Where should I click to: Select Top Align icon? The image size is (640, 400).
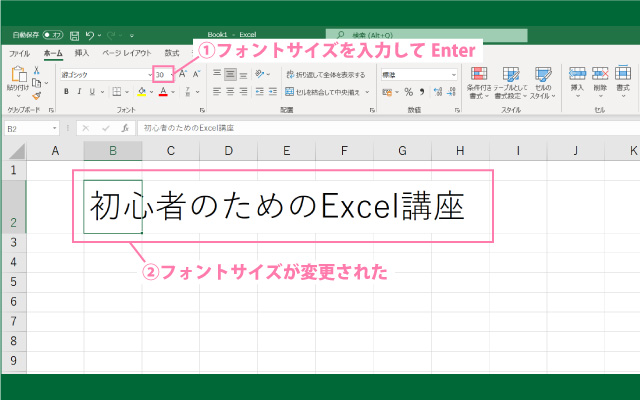[x=217, y=74]
